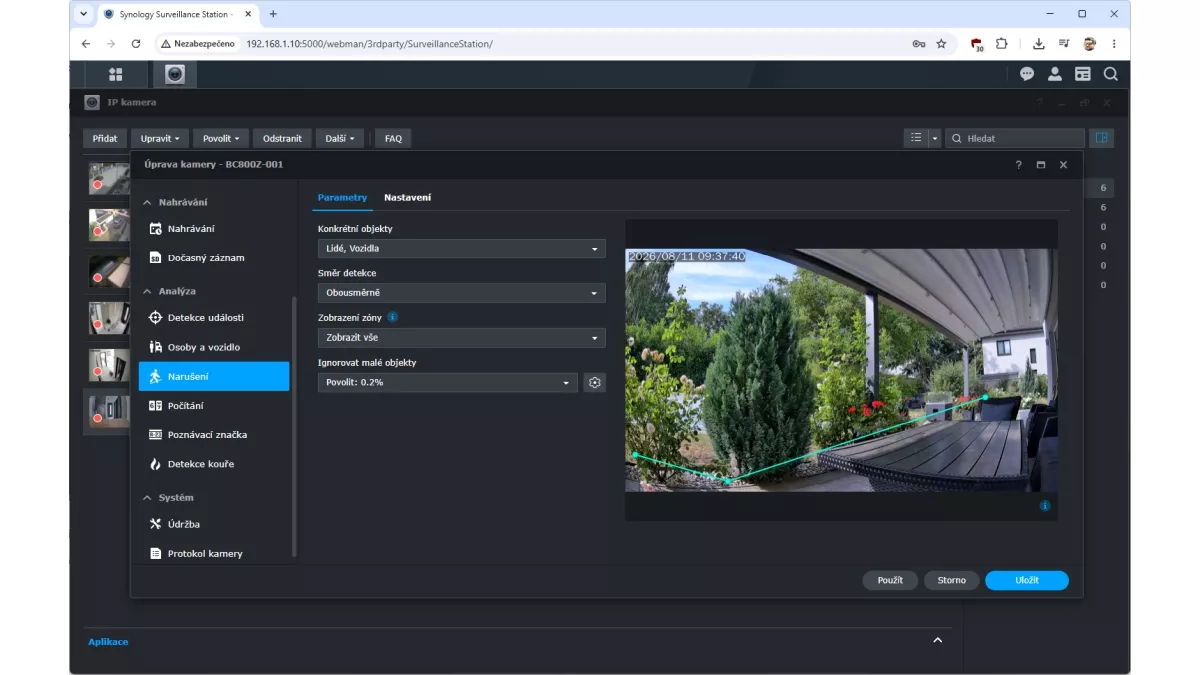Click the Aplikace link
Viewport: 1200px width, 675px height.
coord(108,641)
